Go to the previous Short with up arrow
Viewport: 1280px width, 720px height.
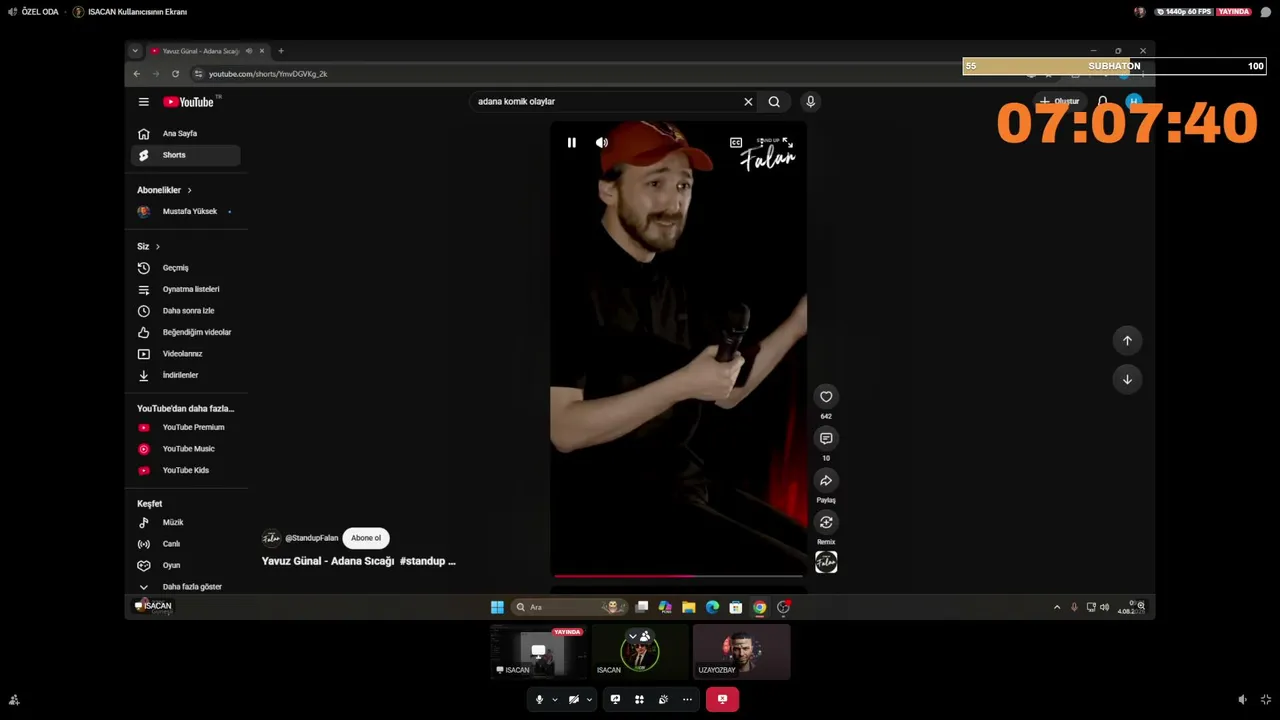[1127, 341]
